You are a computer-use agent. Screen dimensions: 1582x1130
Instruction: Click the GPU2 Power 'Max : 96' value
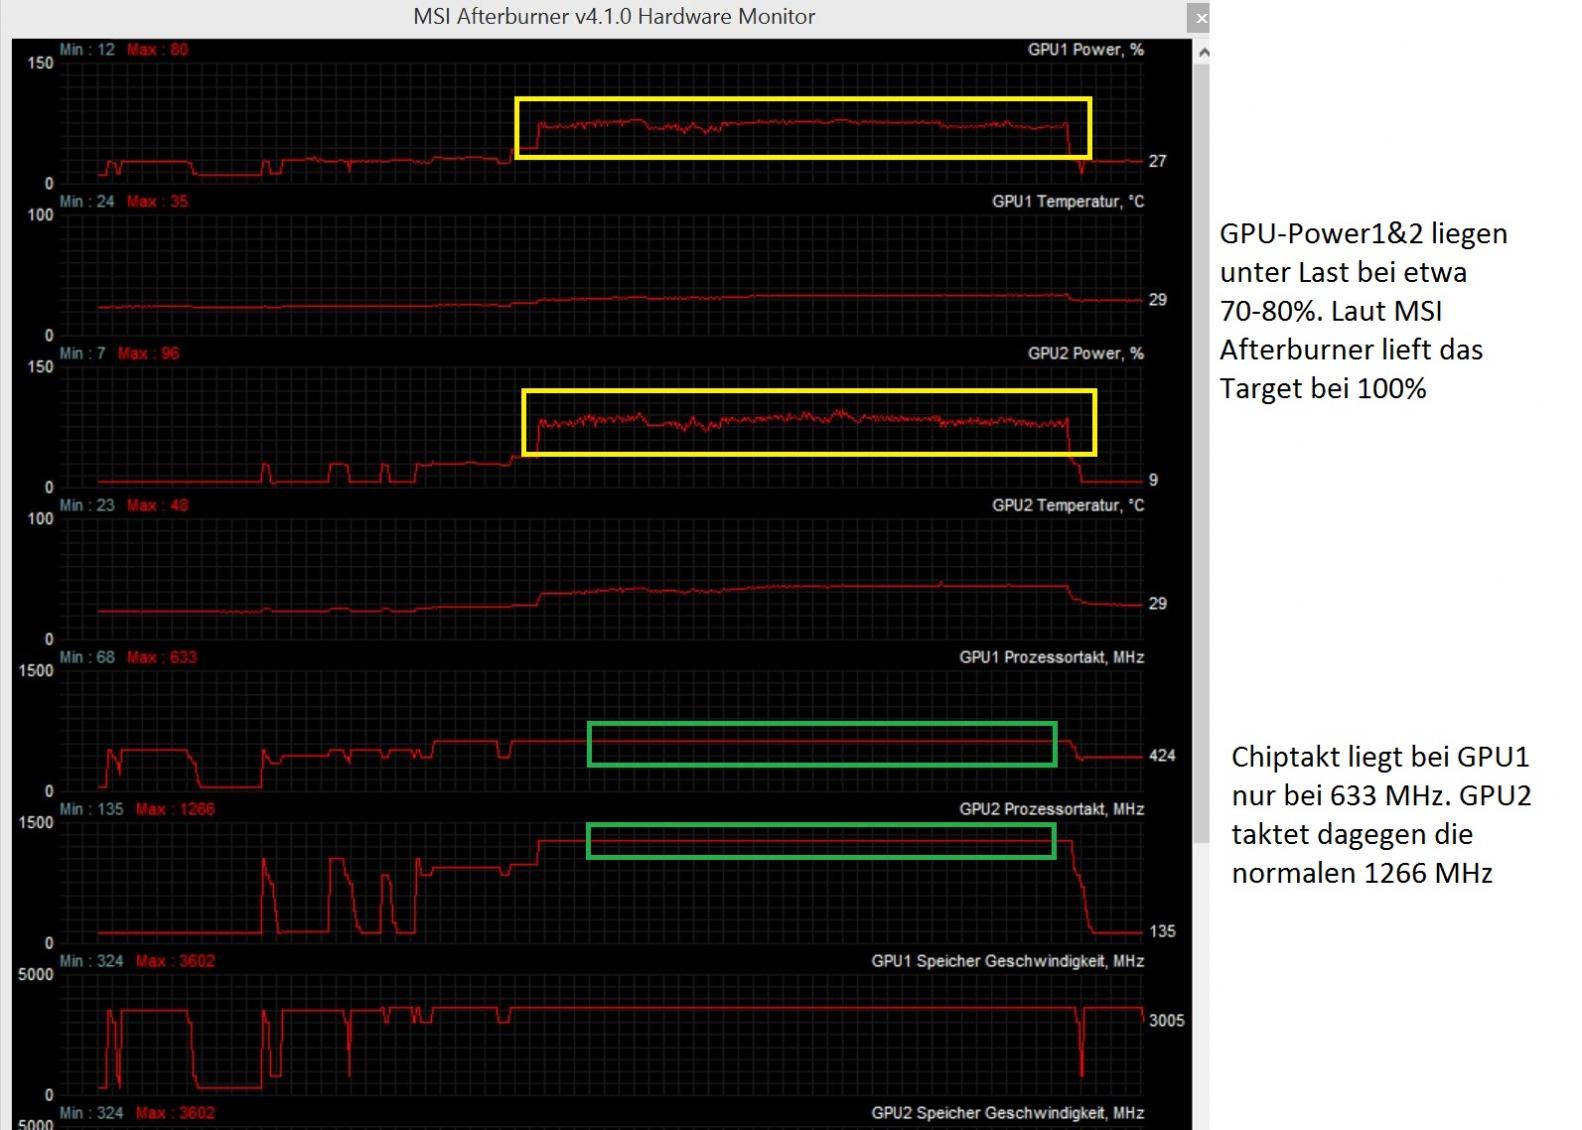pyautogui.click(x=148, y=353)
